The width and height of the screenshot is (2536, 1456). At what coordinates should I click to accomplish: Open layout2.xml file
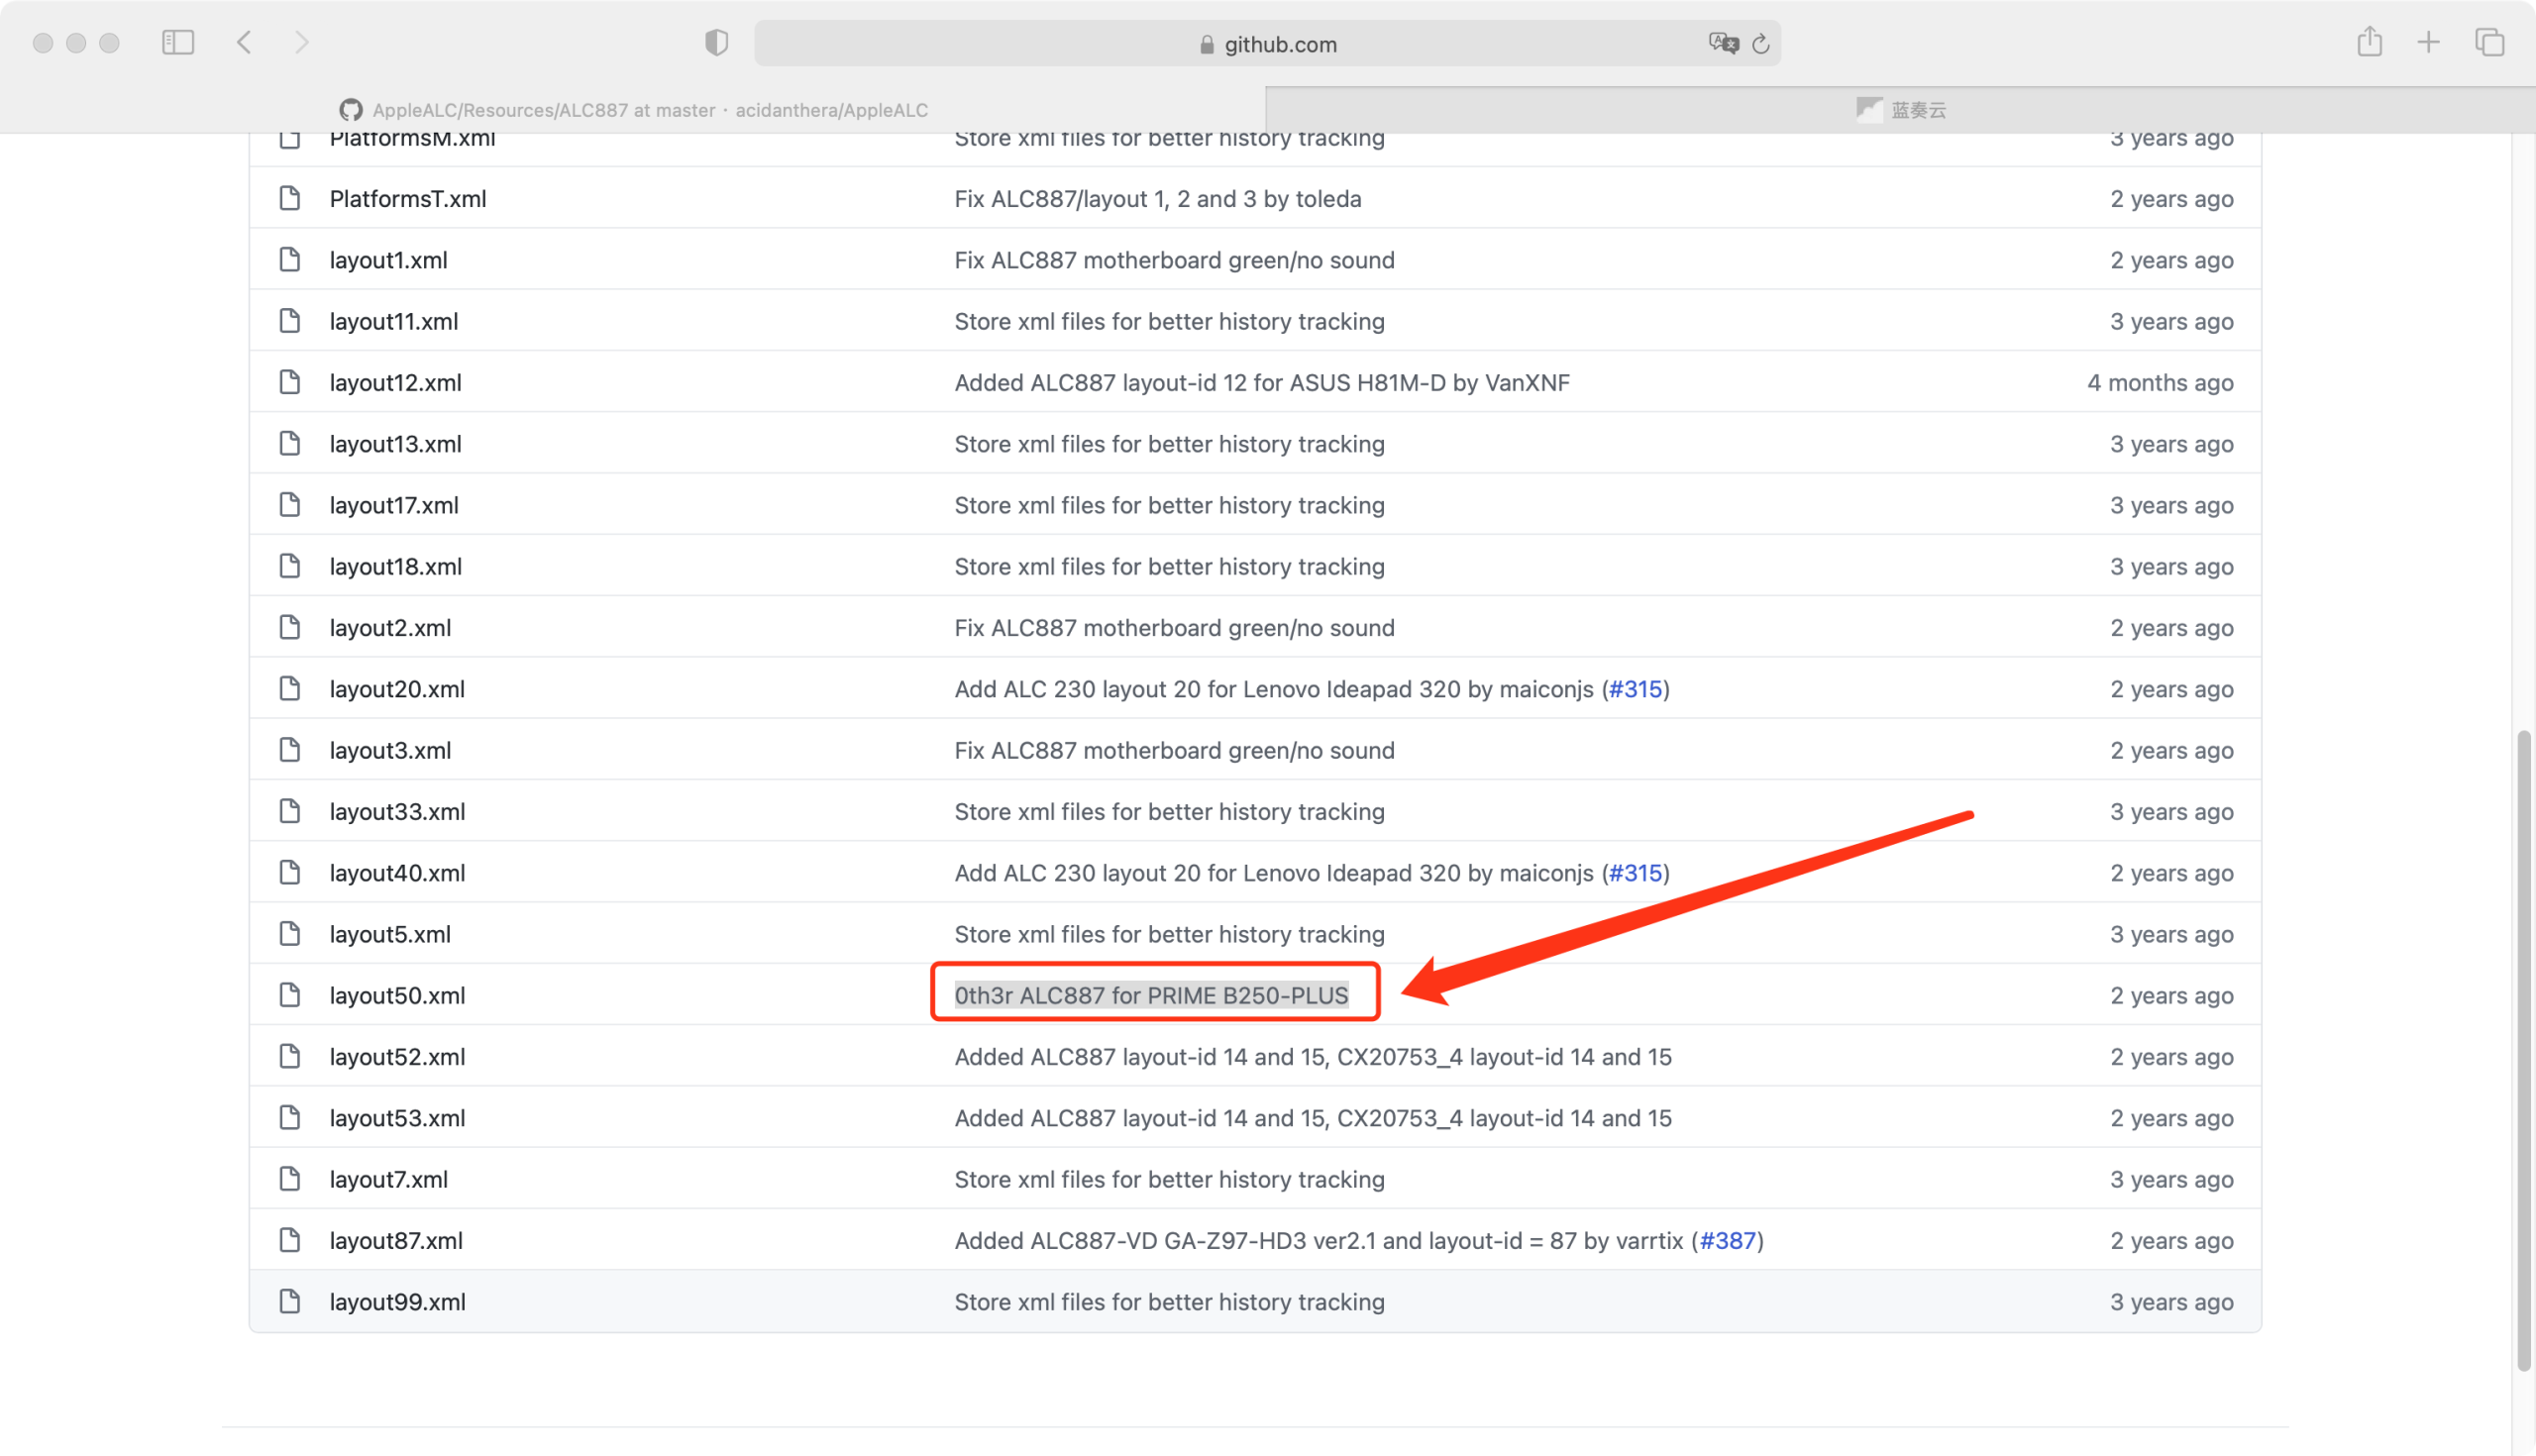pyautogui.click(x=391, y=628)
